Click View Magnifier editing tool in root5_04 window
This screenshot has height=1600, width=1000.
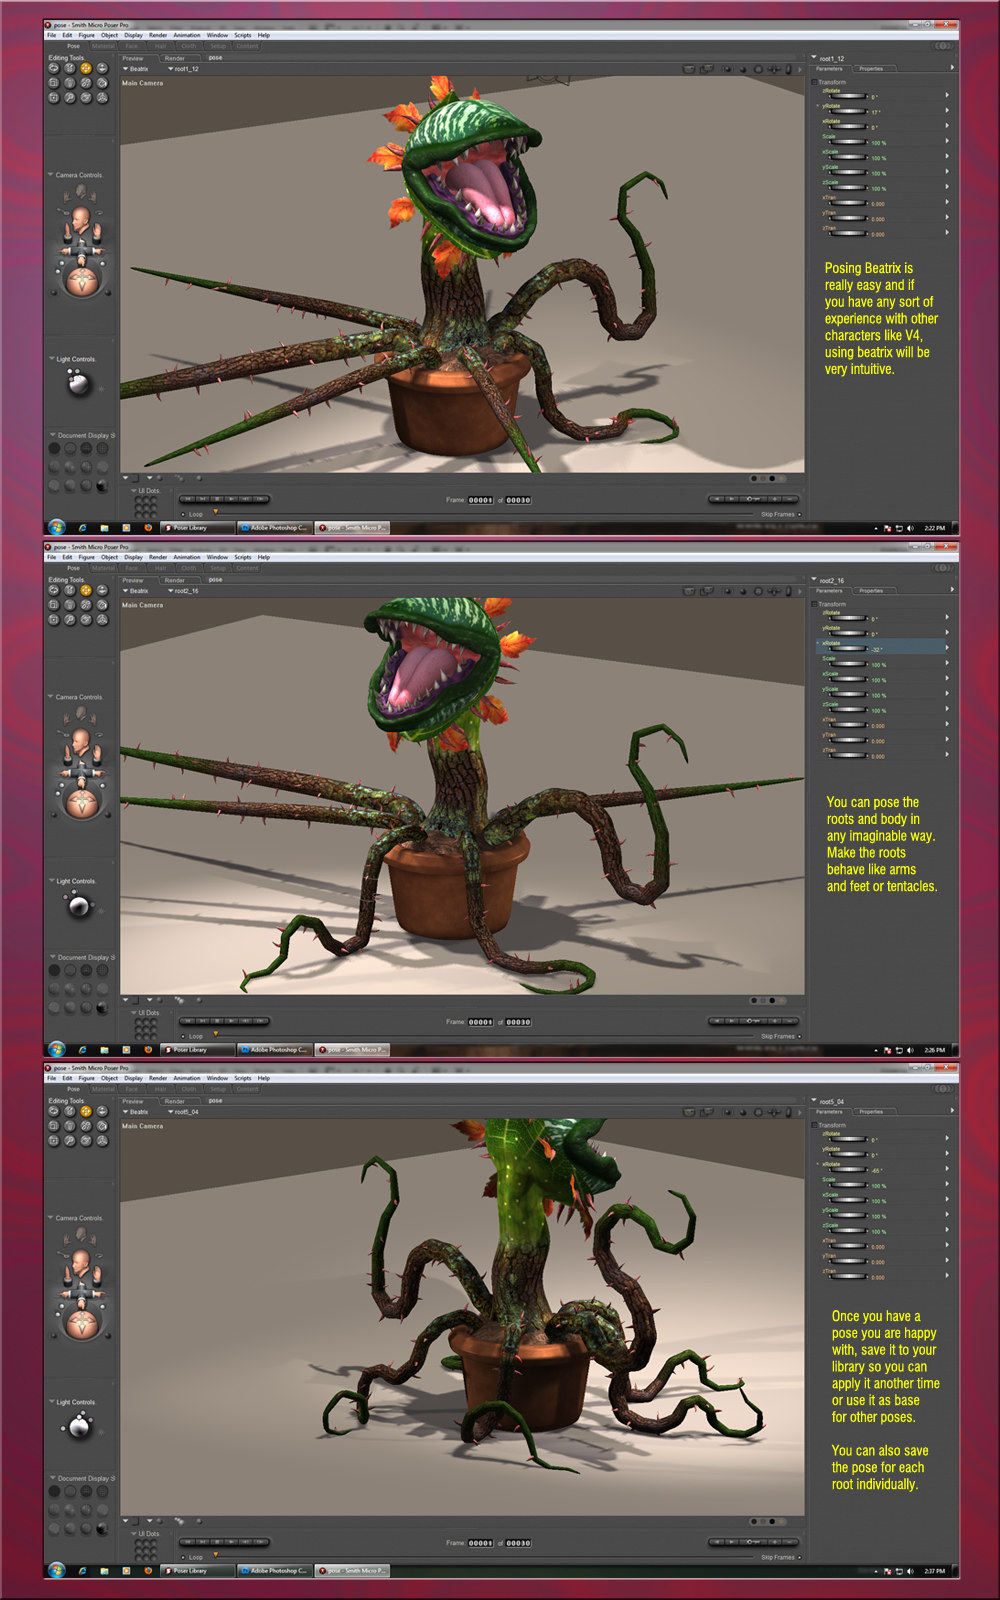tap(70, 1141)
